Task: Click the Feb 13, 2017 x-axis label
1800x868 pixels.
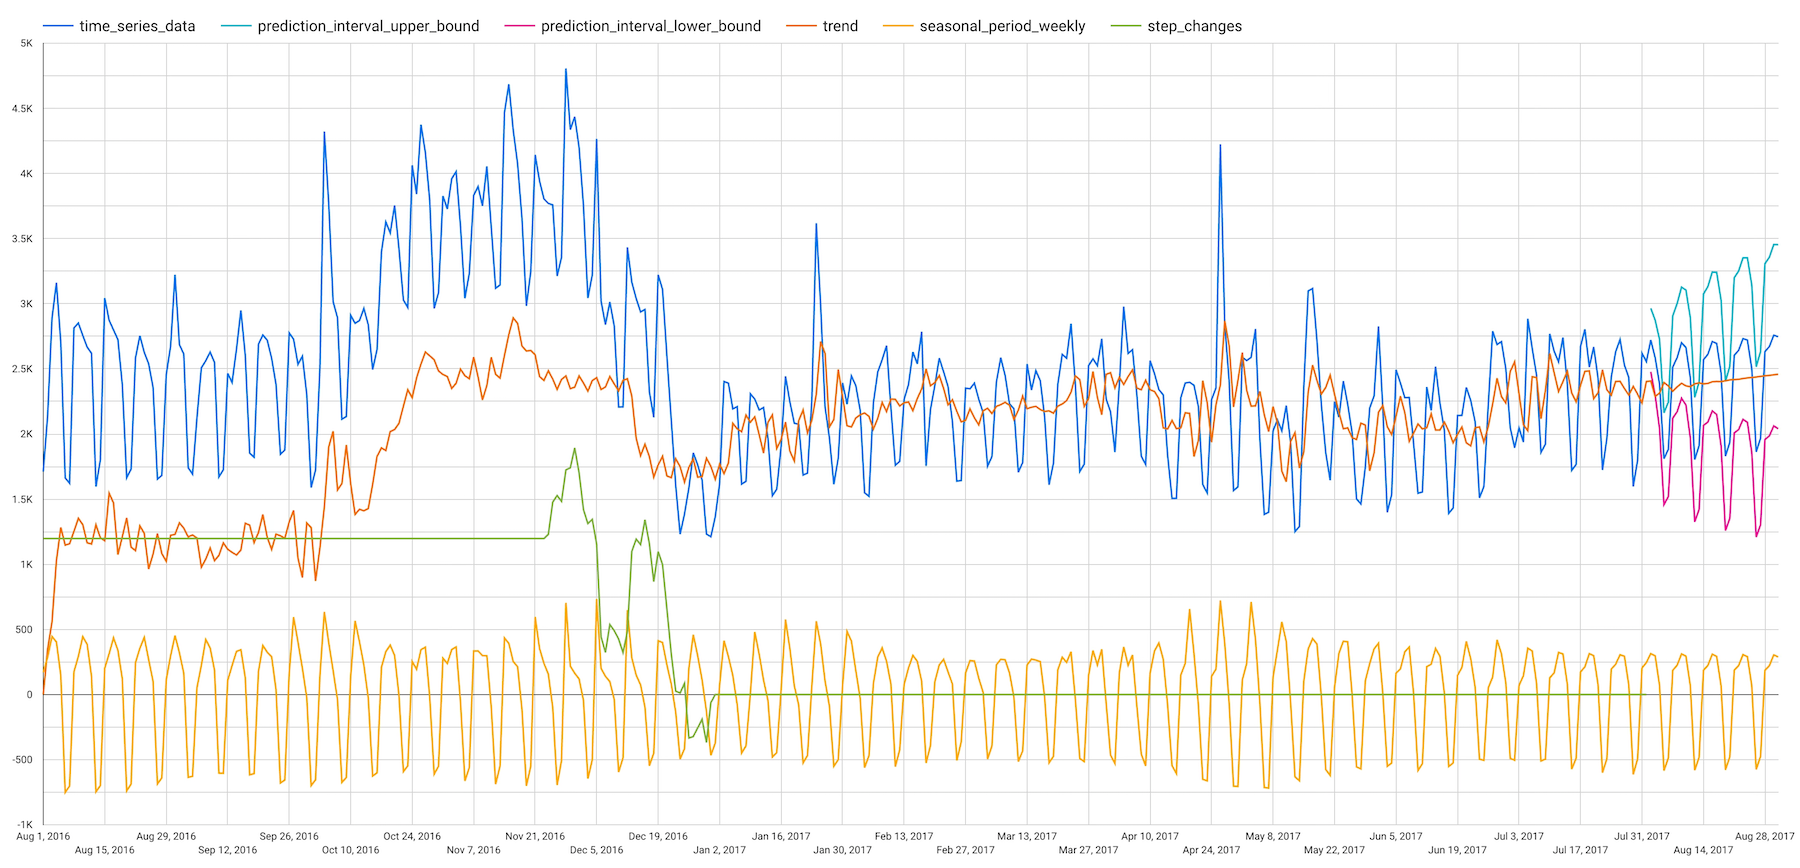Action: click(904, 836)
